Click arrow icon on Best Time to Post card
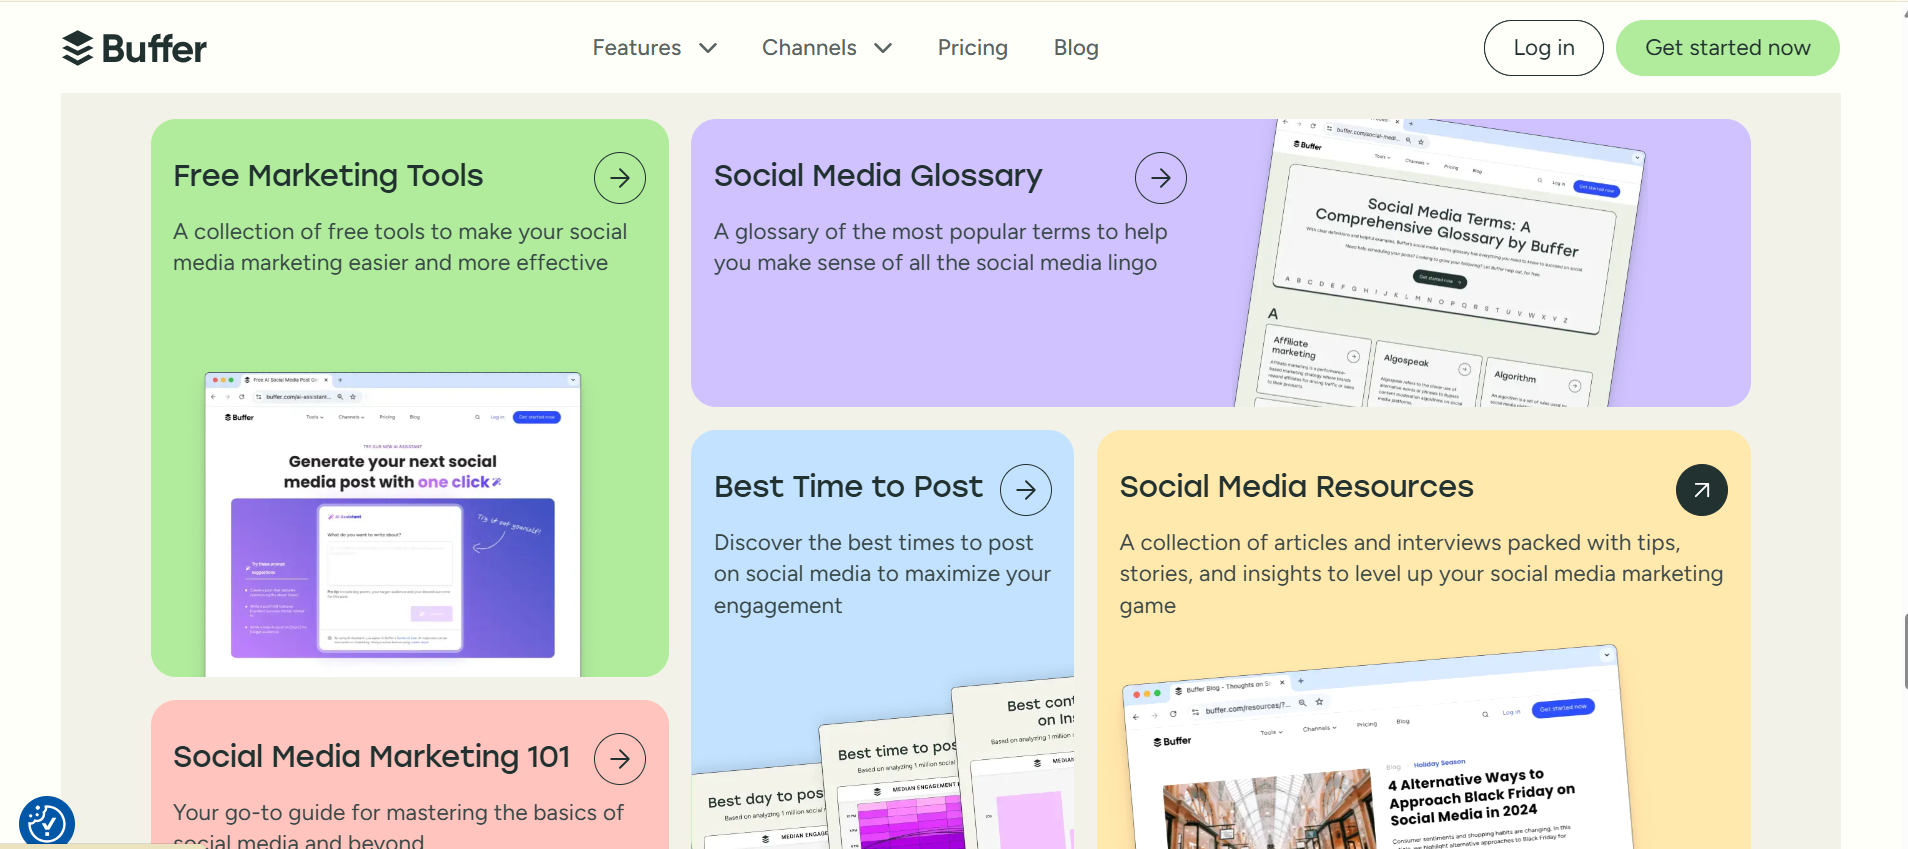The height and width of the screenshot is (849, 1908). click(1026, 490)
